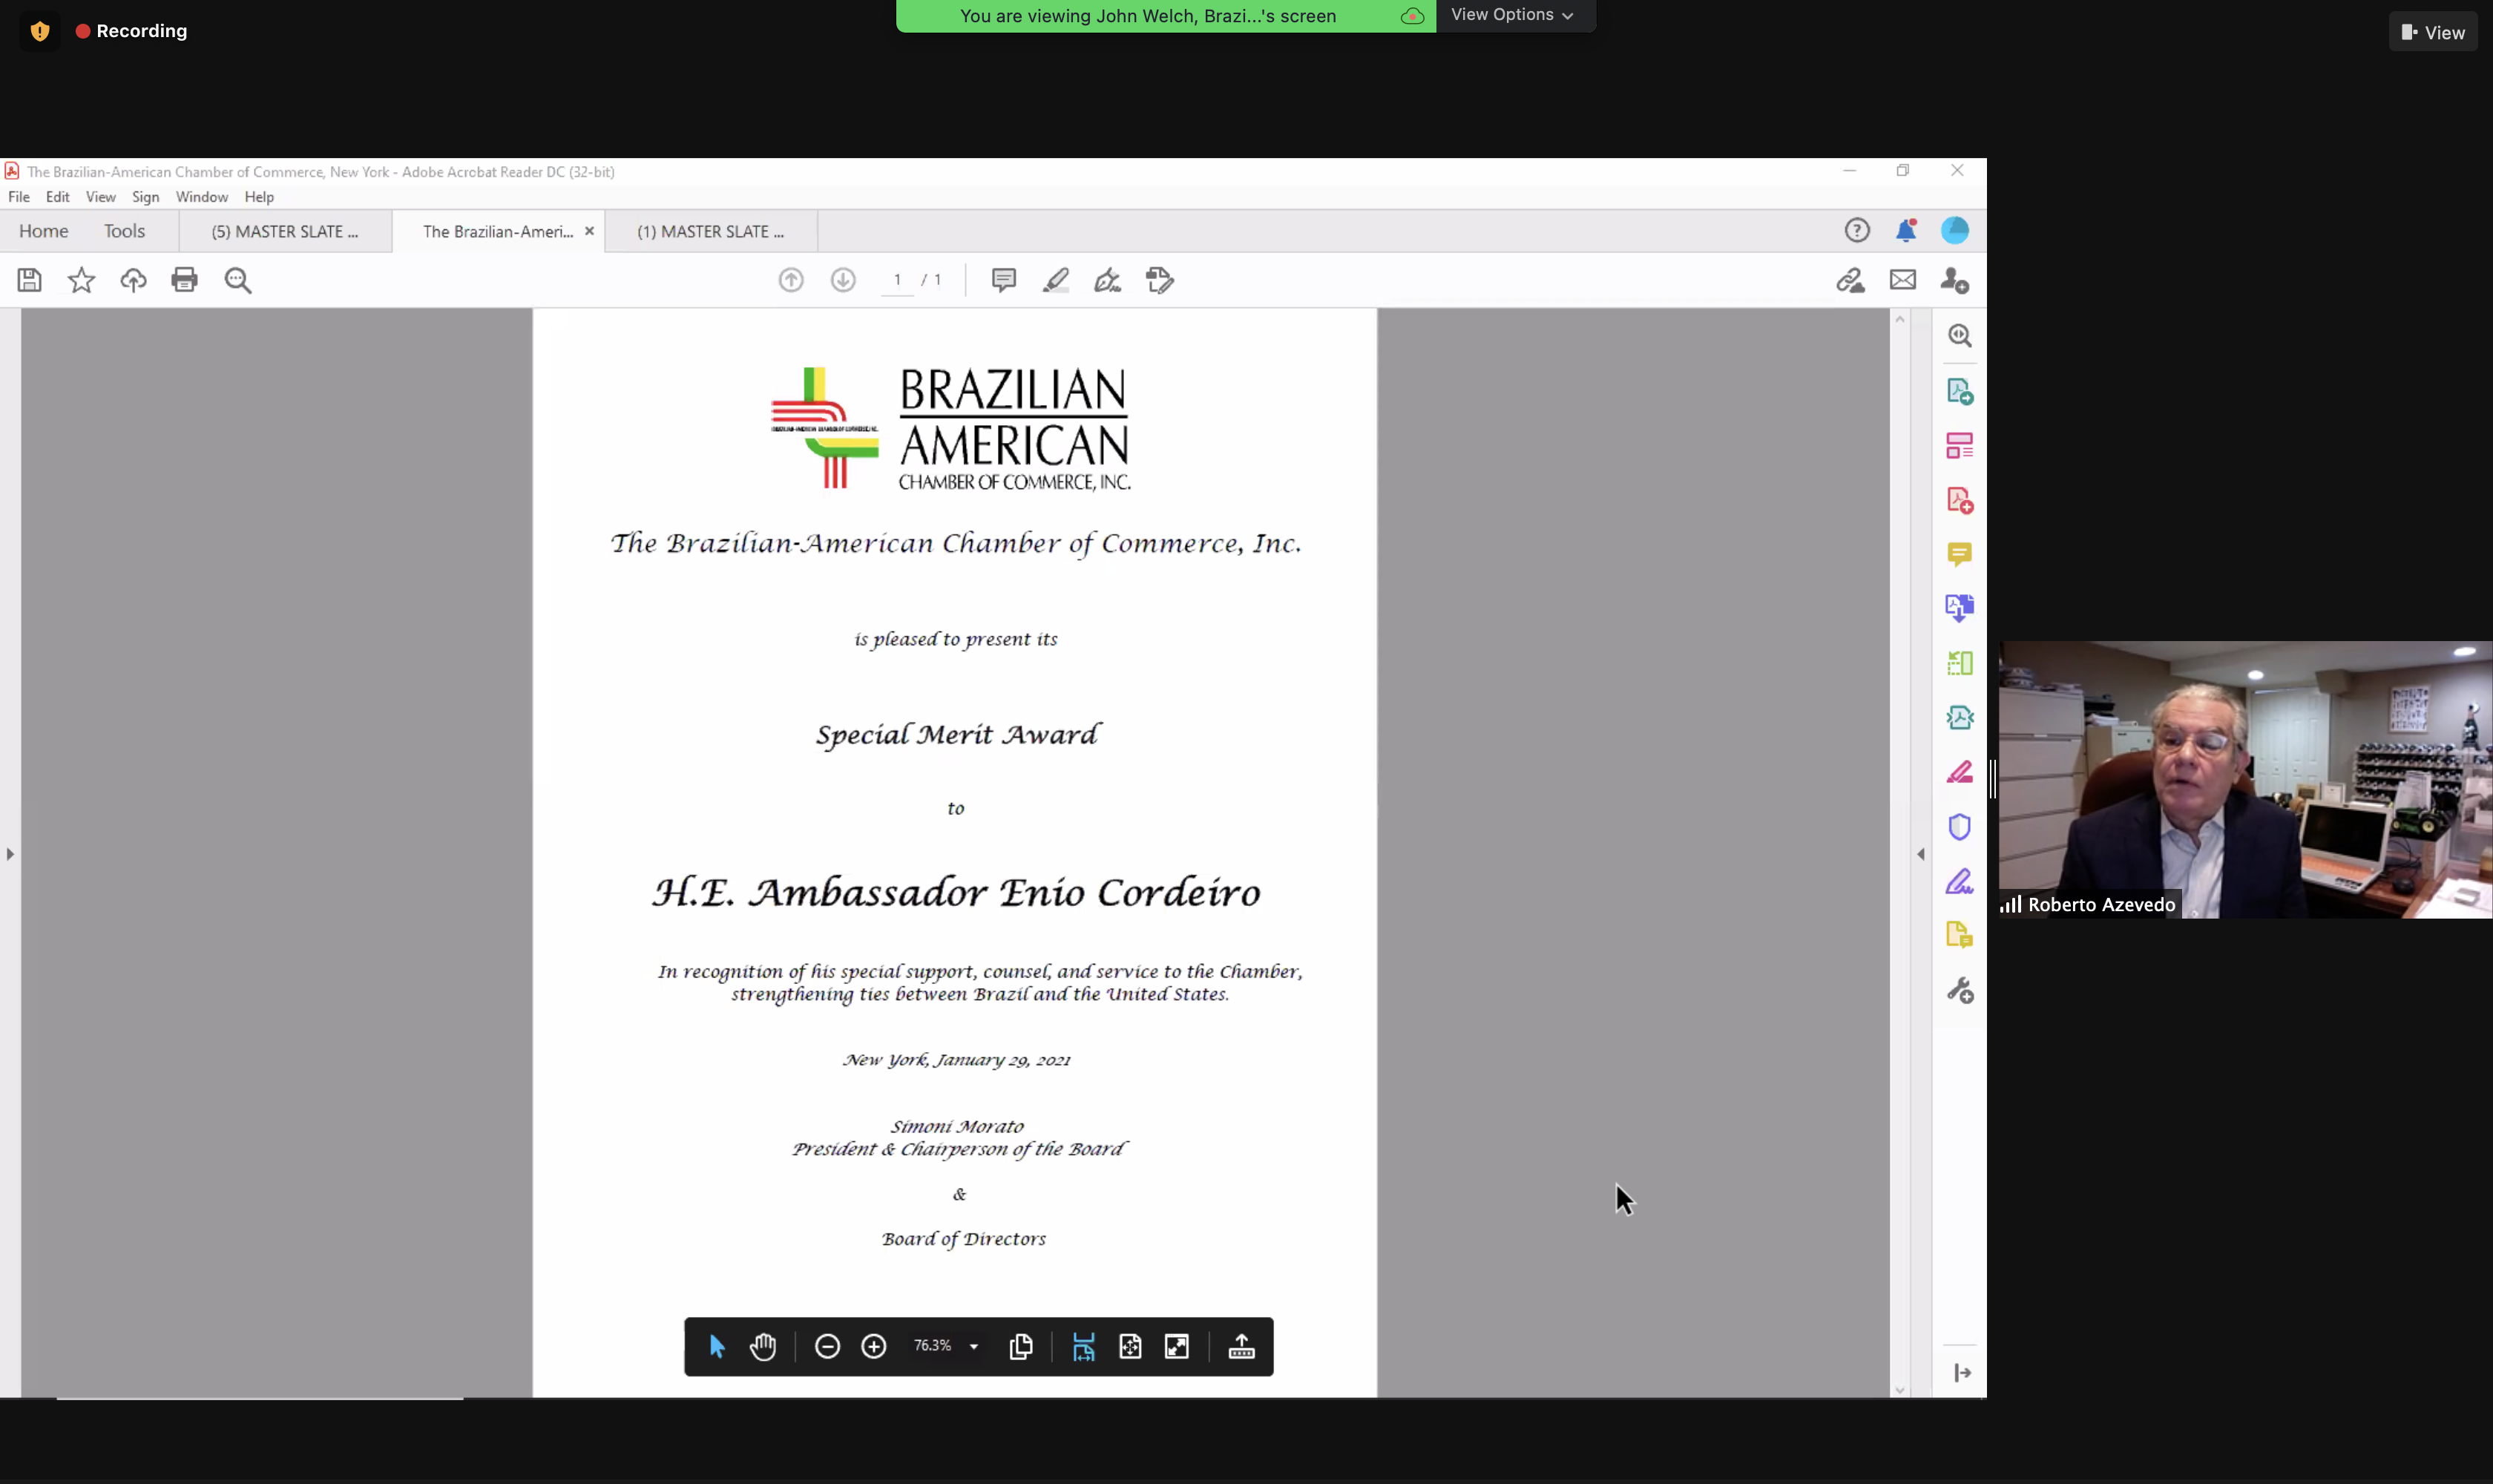Click the Save file icon
Screen dimensions: 2493x1484
tap(30, 280)
